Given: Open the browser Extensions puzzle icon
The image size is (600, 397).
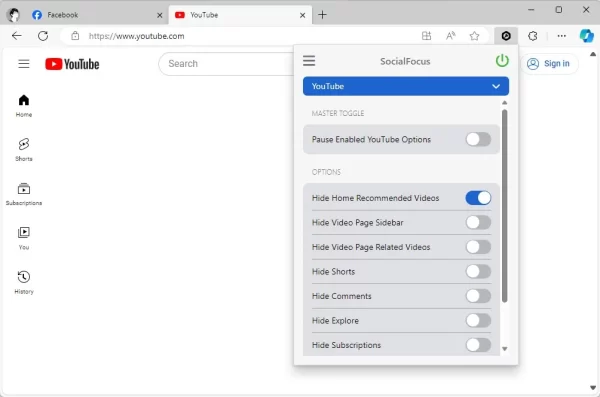Looking at the screenshot, I should pos(533,36).
